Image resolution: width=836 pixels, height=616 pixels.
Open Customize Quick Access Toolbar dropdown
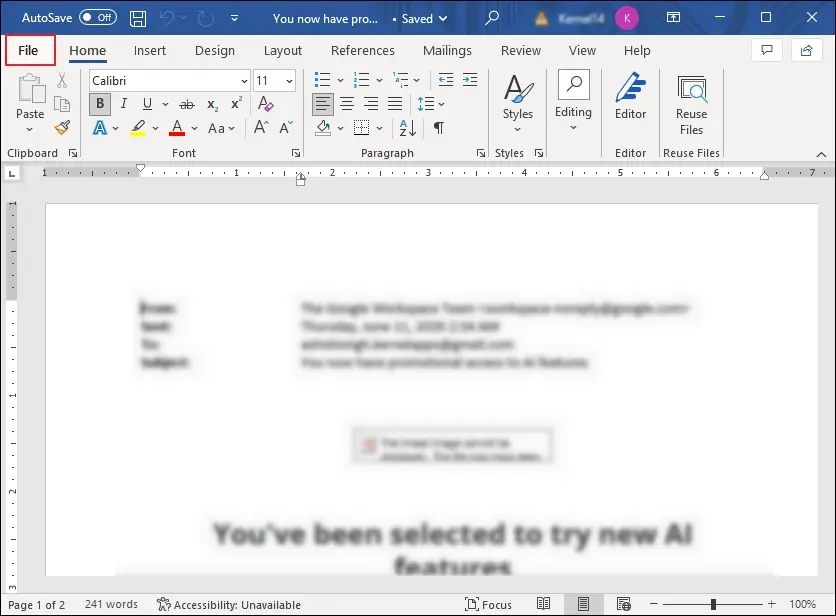[234, 19]
